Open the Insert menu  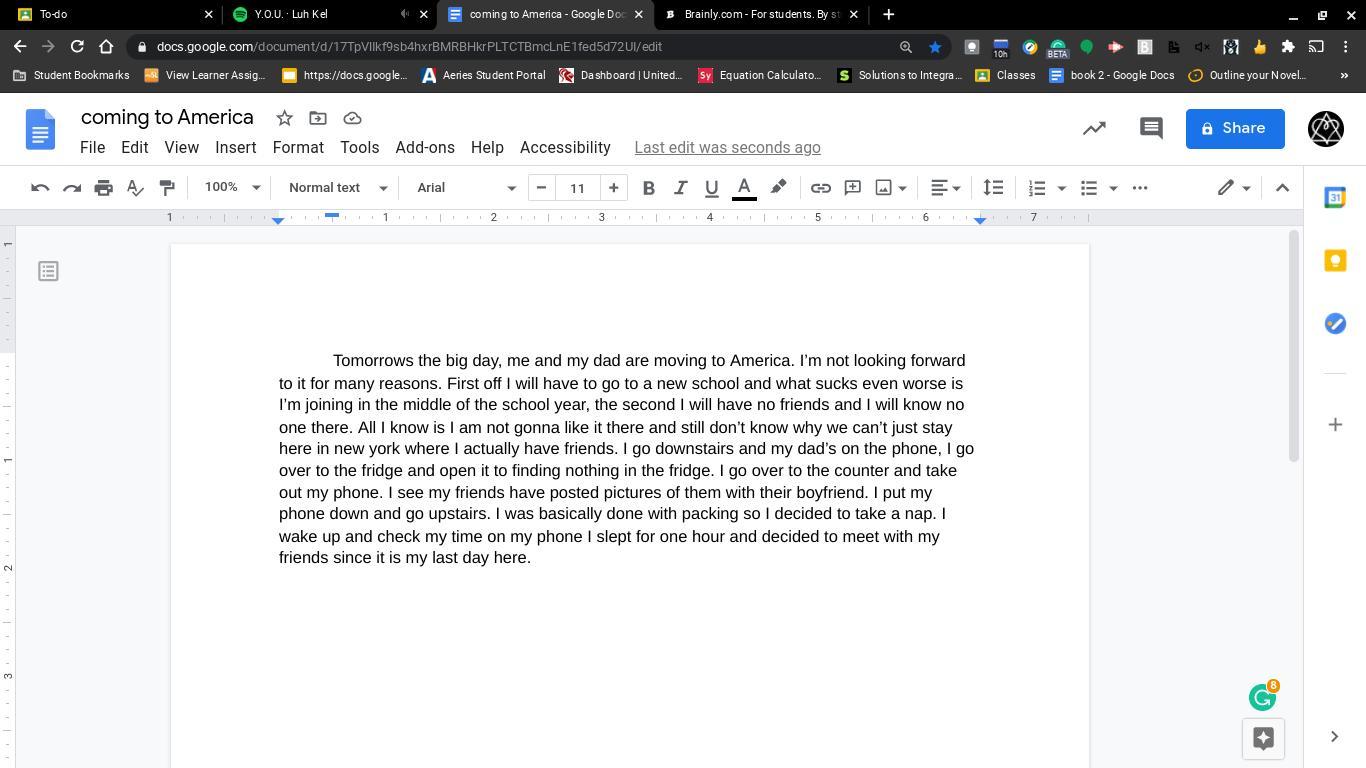click(235, 147)
